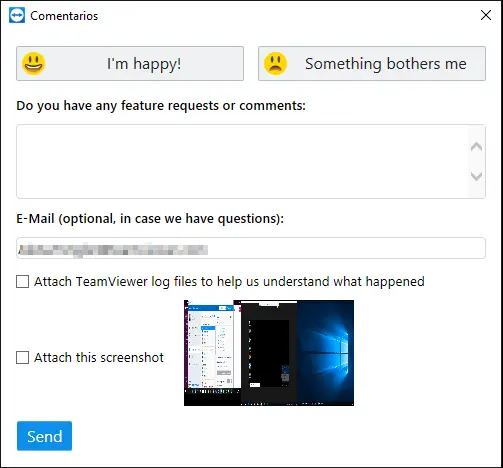Focus the optional E-Mail input field

click(251, 248)
